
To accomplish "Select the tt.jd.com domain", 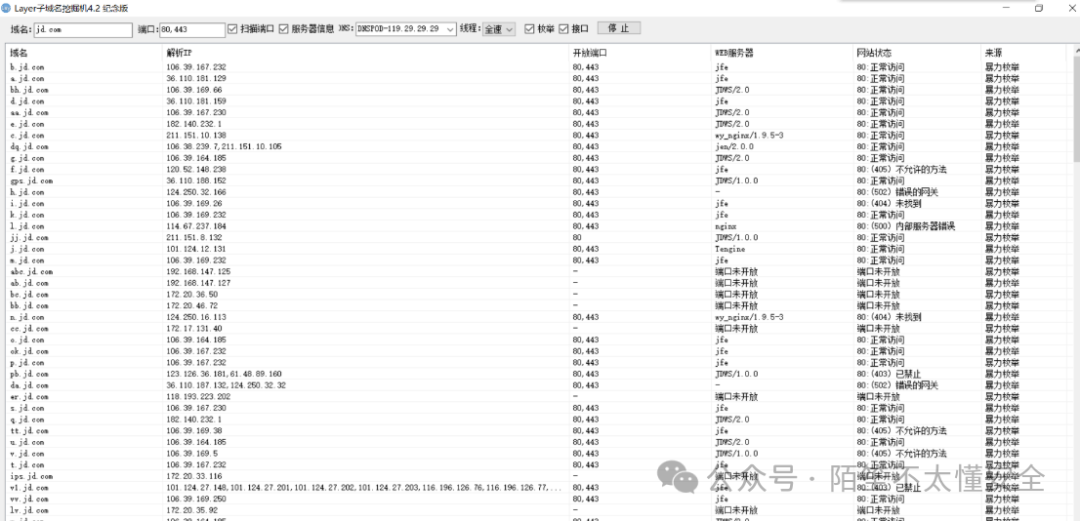I will (x=29, y=431).
